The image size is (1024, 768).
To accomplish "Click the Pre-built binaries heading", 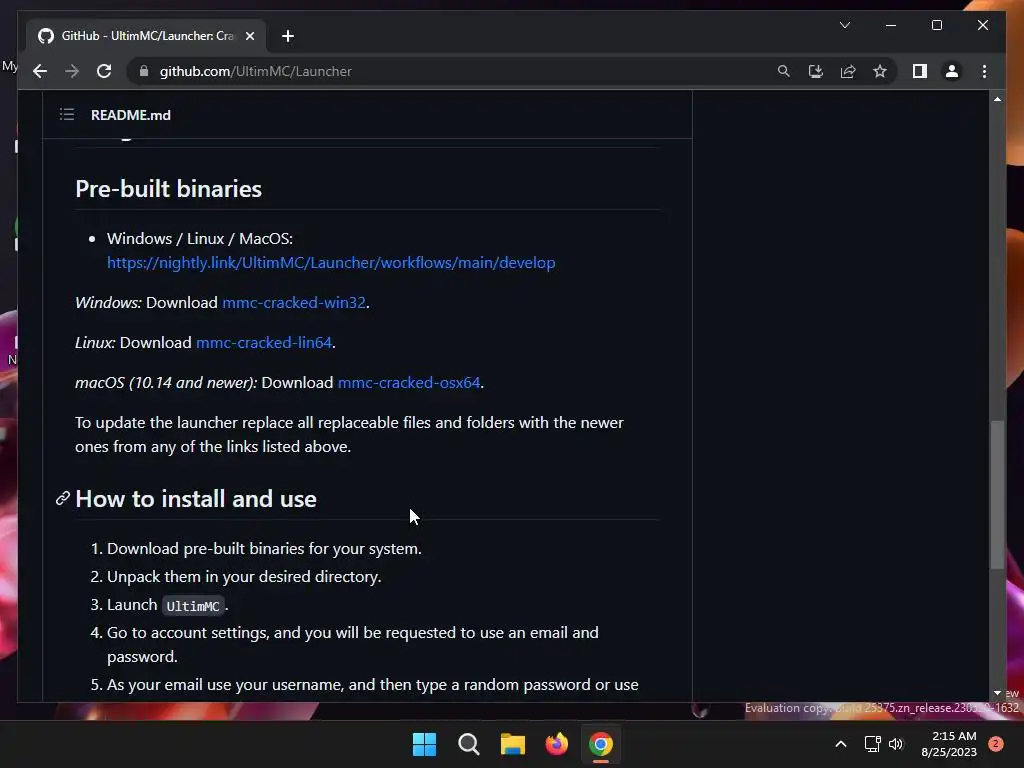I will point(168,189).
